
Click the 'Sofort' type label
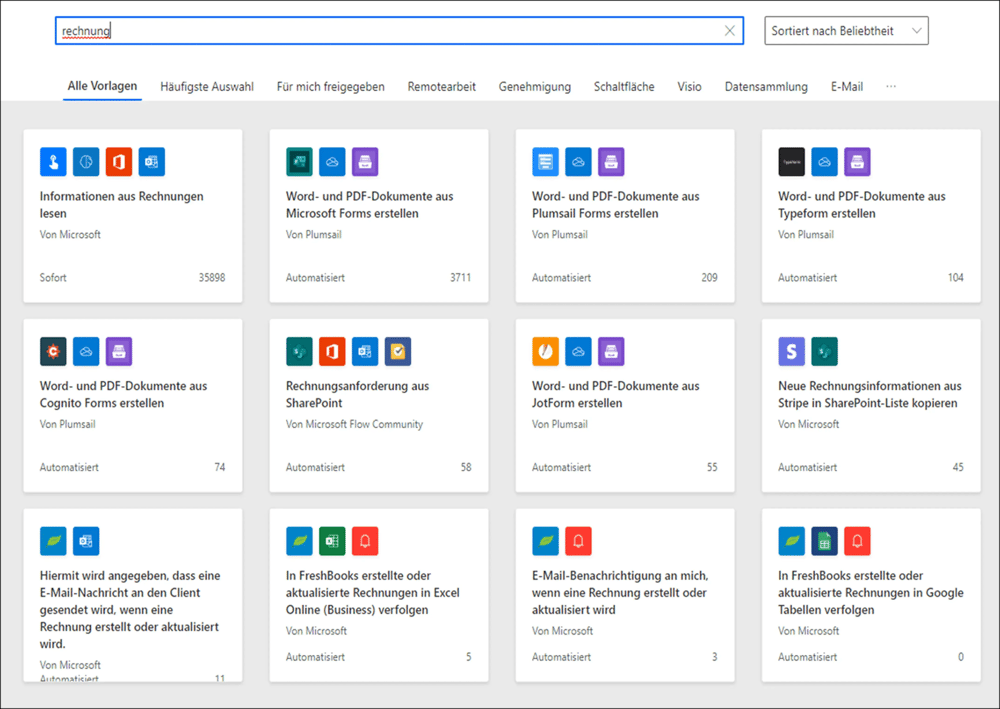53,277
